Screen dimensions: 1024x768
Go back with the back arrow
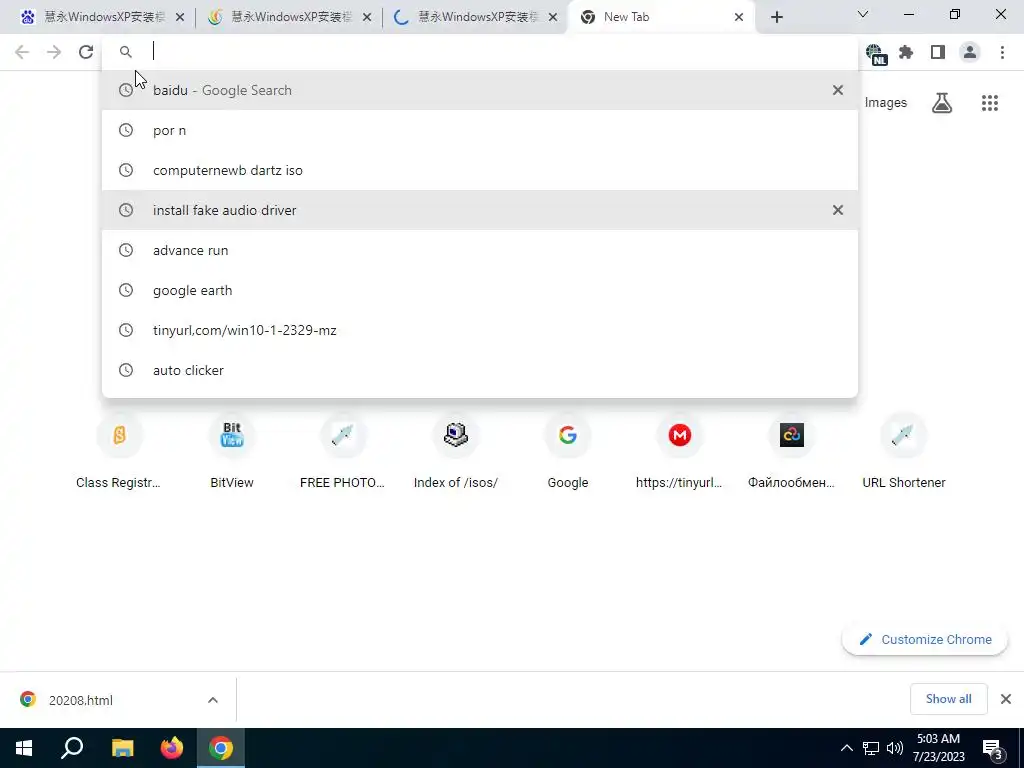click(x=22, y=52)
